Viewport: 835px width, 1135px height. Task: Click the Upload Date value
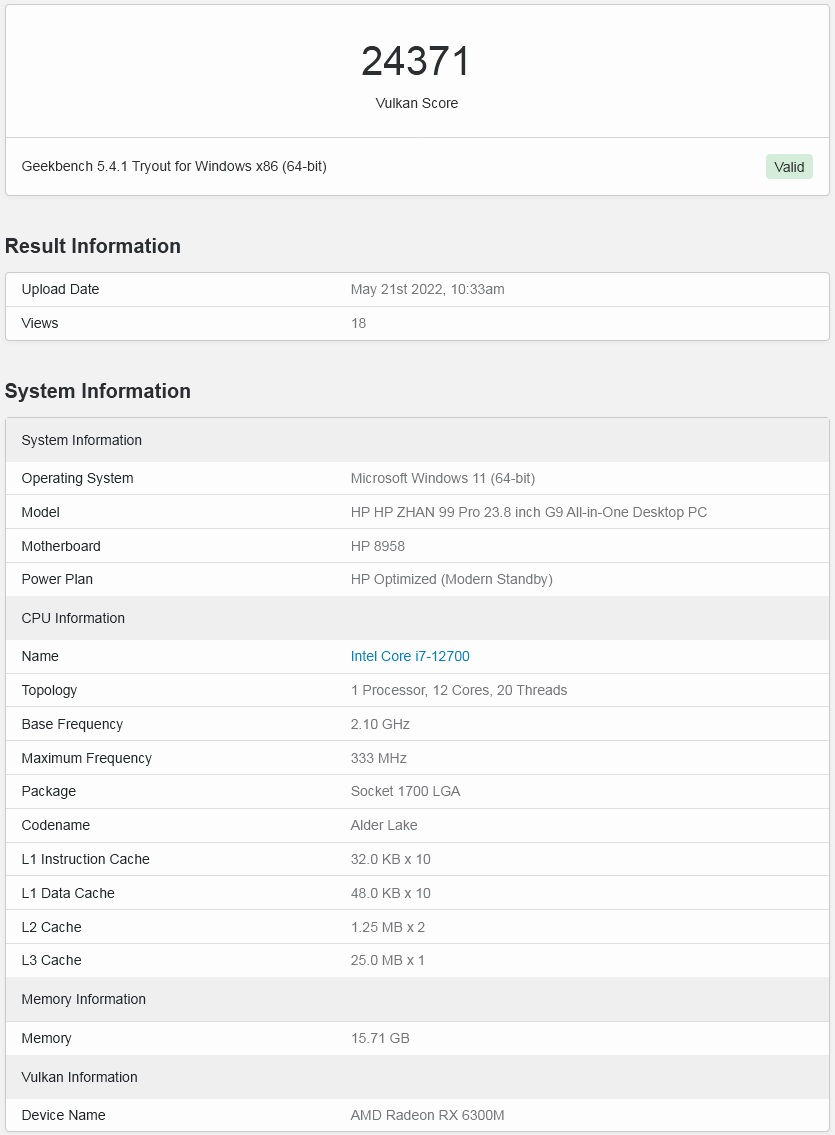pos(427,290)
